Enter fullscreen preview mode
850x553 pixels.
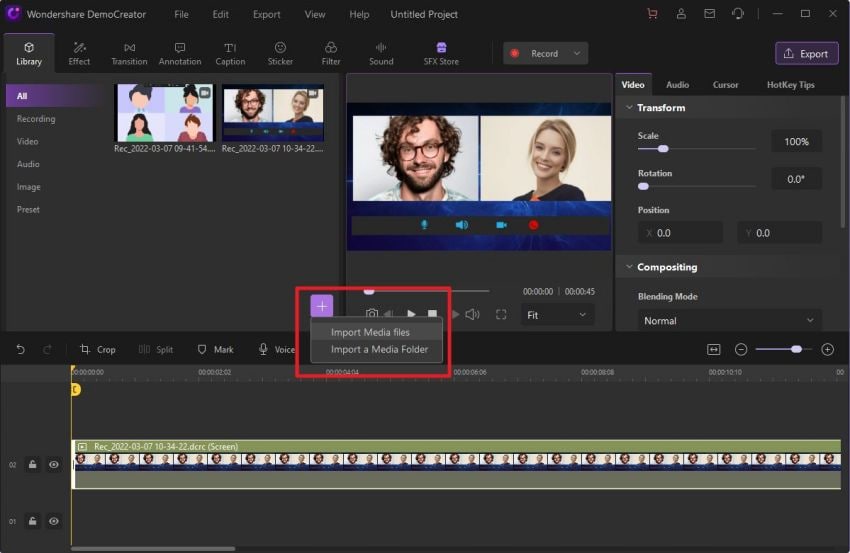[x=501, y=314]
